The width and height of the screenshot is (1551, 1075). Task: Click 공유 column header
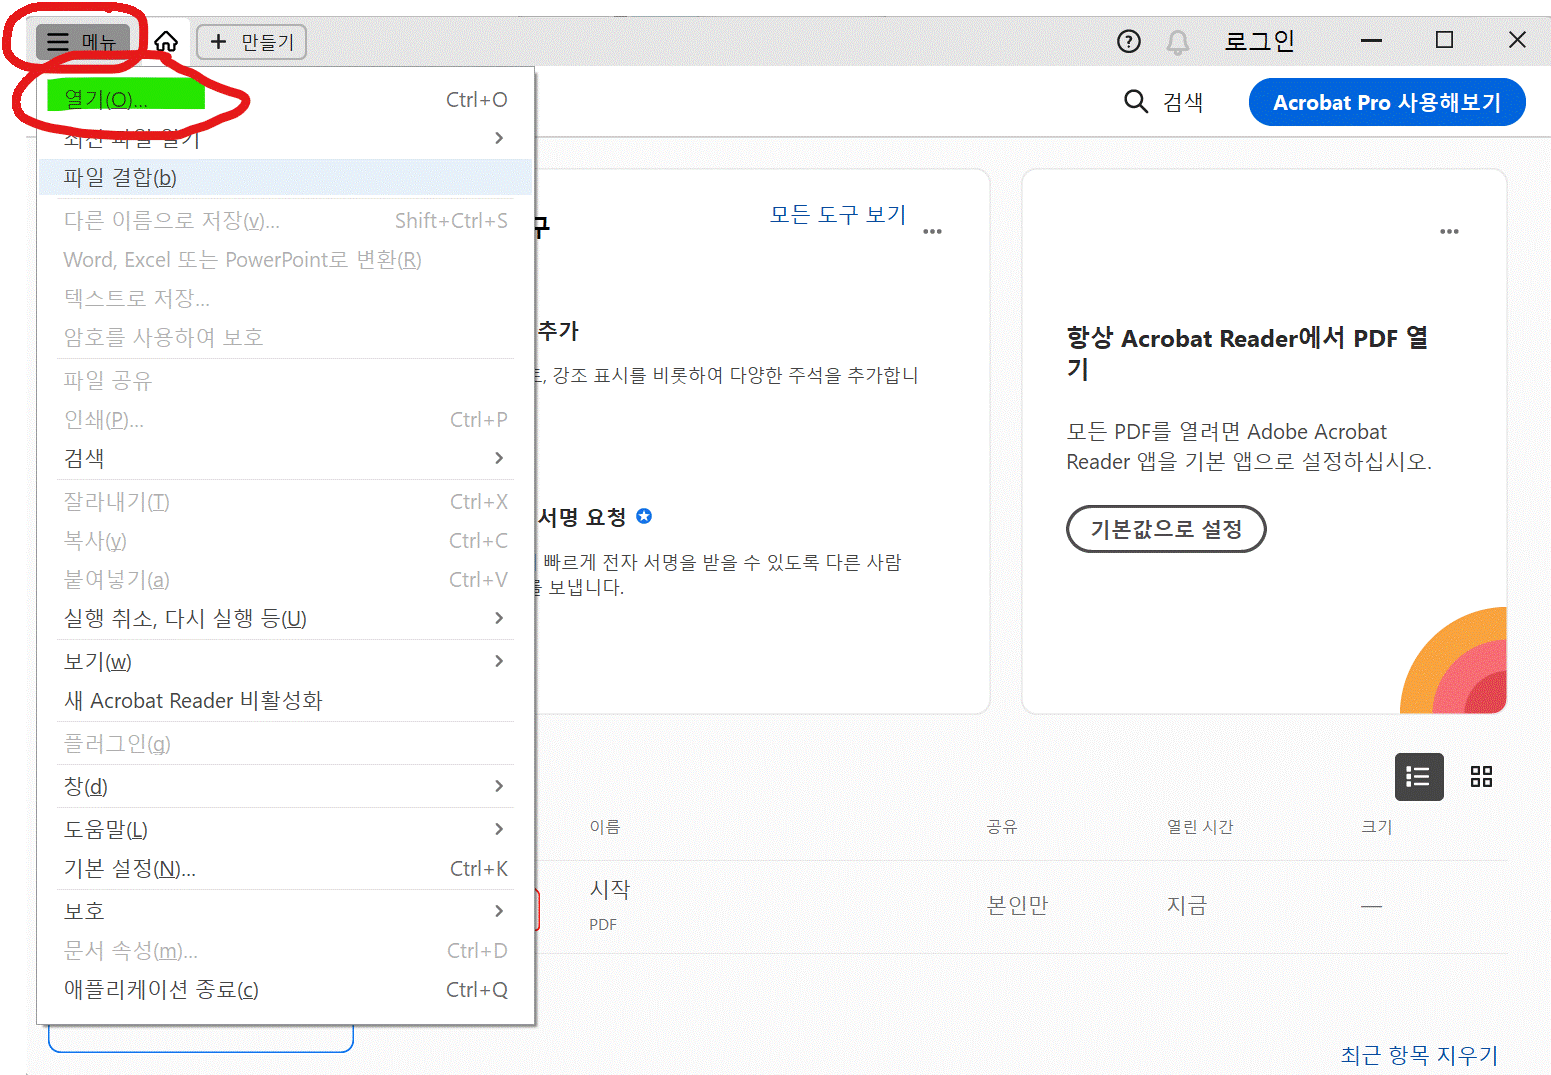1001,827
